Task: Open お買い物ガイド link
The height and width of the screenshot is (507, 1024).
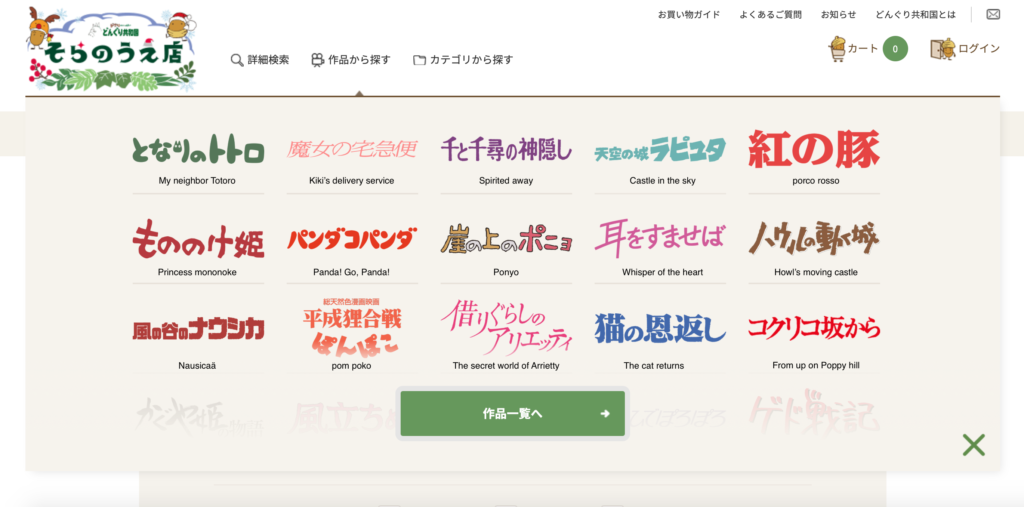Action: (x=689, y=14)
